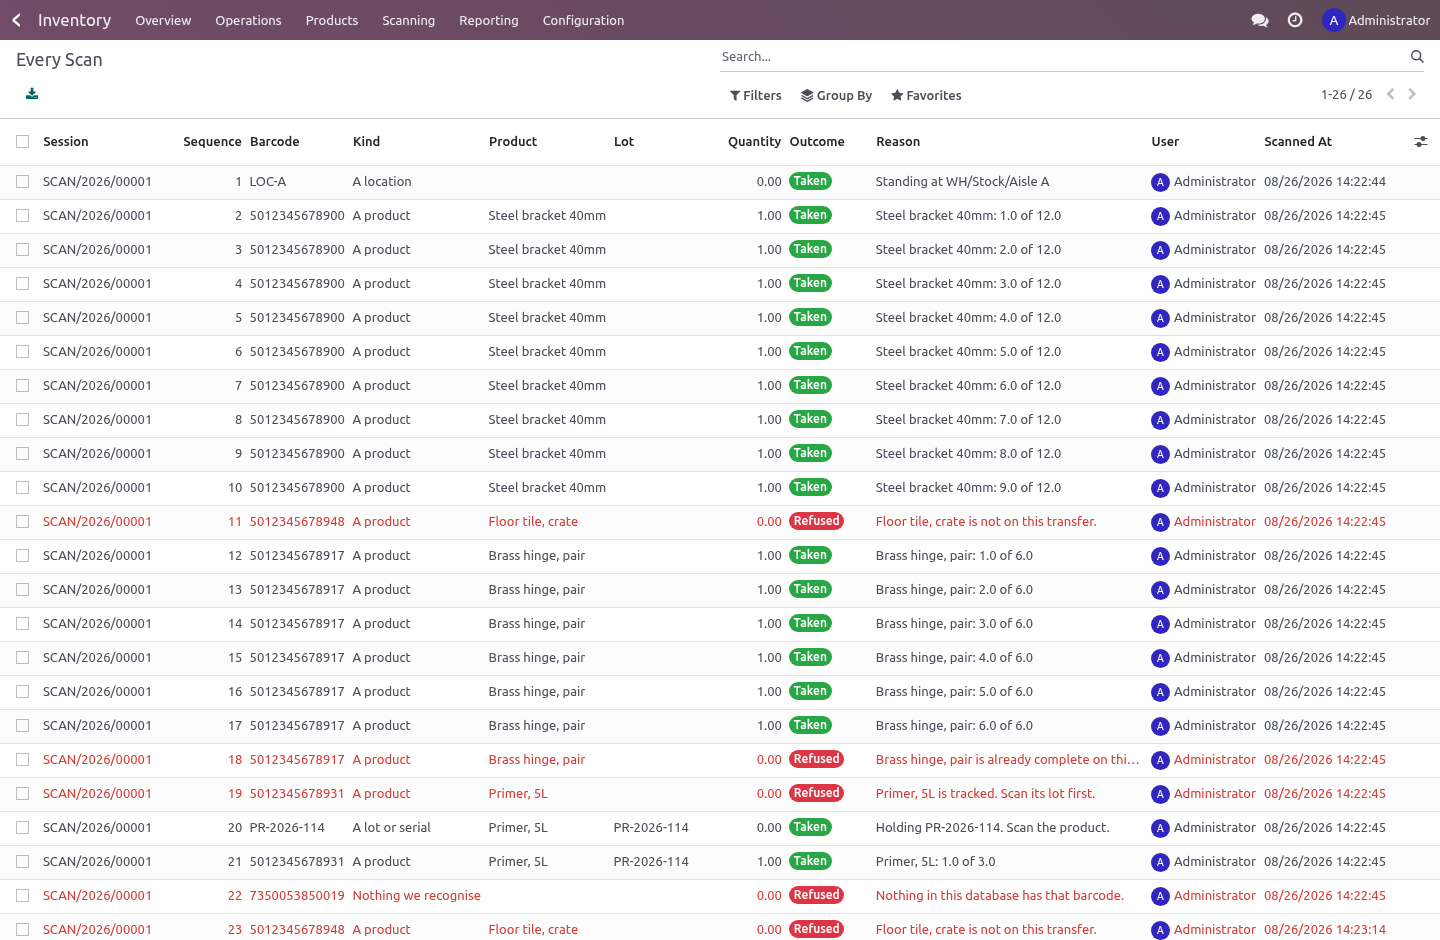Check the sequence 5 row checkbox
1440x940 pixels.
pyautogui.click(x=22, y=318)
